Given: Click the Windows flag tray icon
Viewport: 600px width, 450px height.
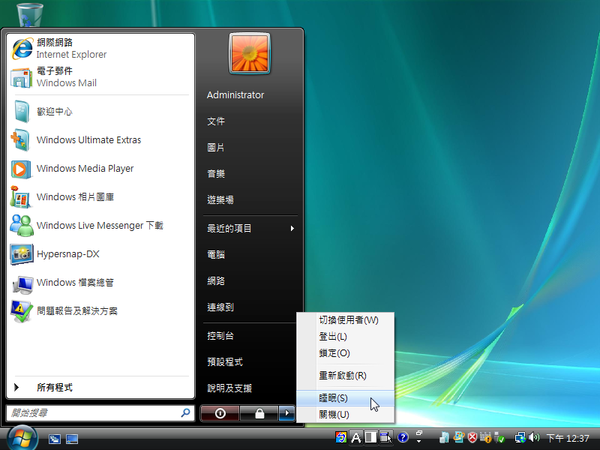Looking at the screenshot, I should (459, 437).
